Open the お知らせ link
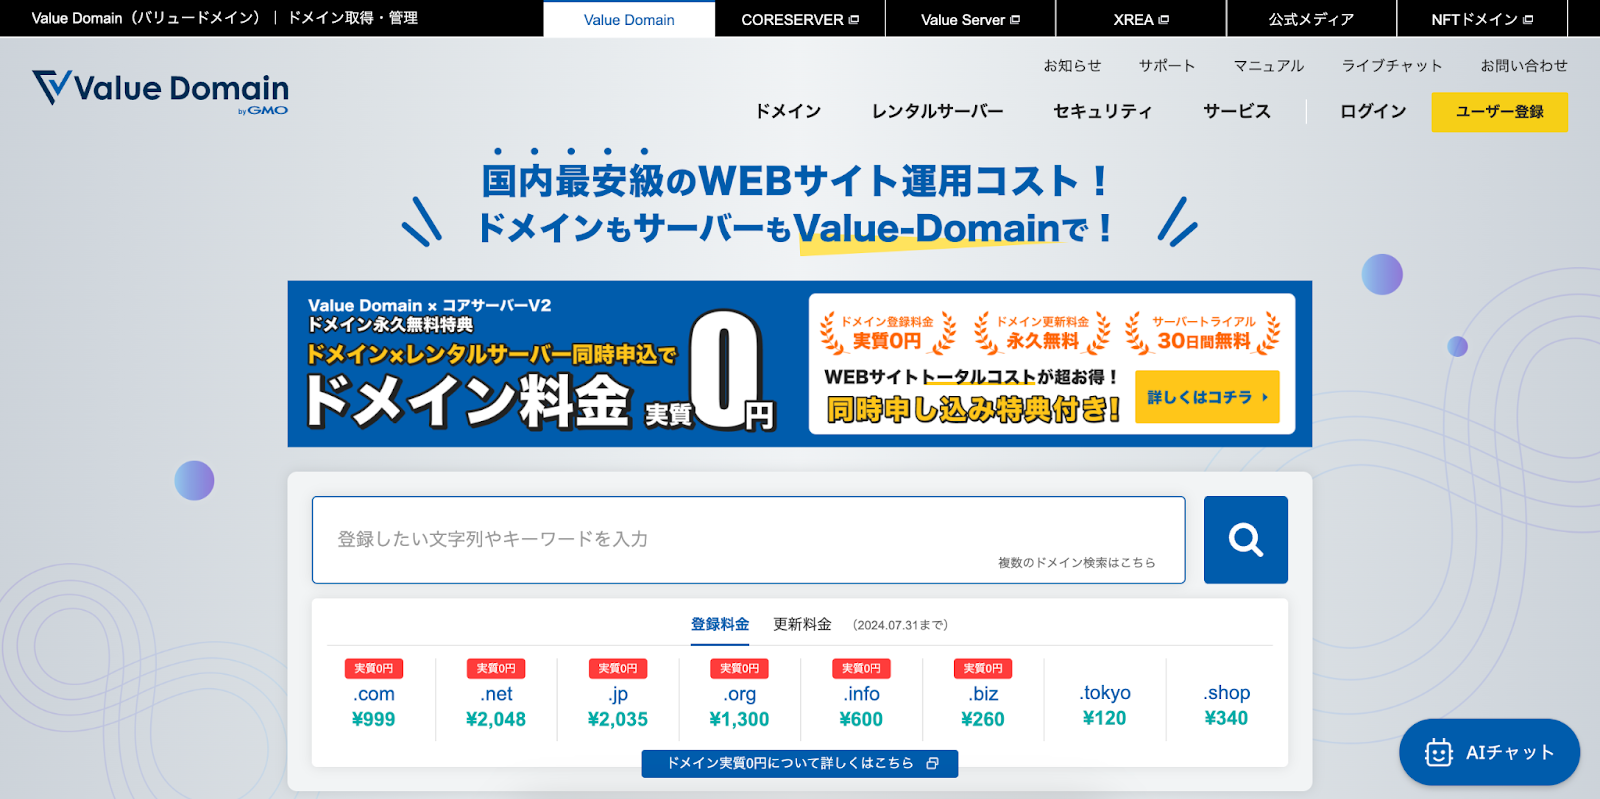1600x799 pixels. point(1072,65)
